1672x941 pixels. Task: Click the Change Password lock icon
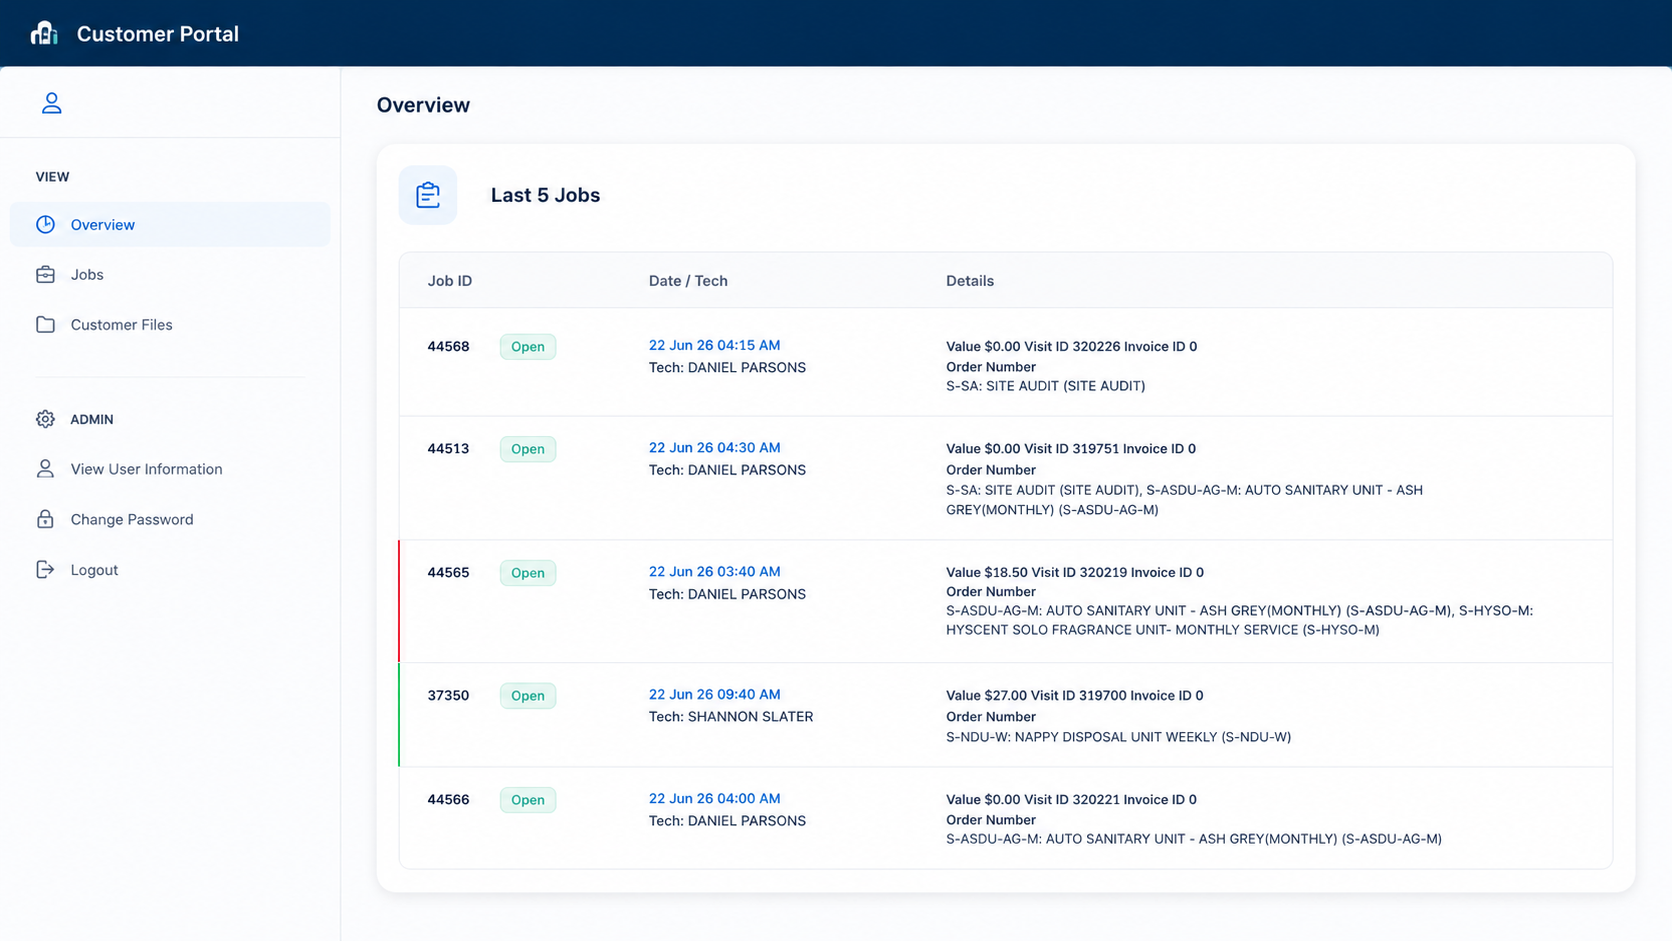point(45,519)
